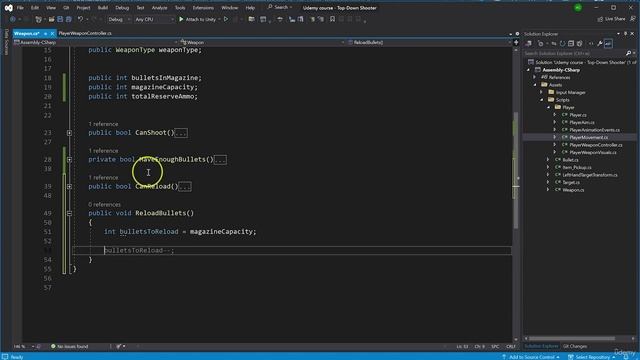Switch to the Git Changes tab

pyautogui.click(x=575, y=346)
